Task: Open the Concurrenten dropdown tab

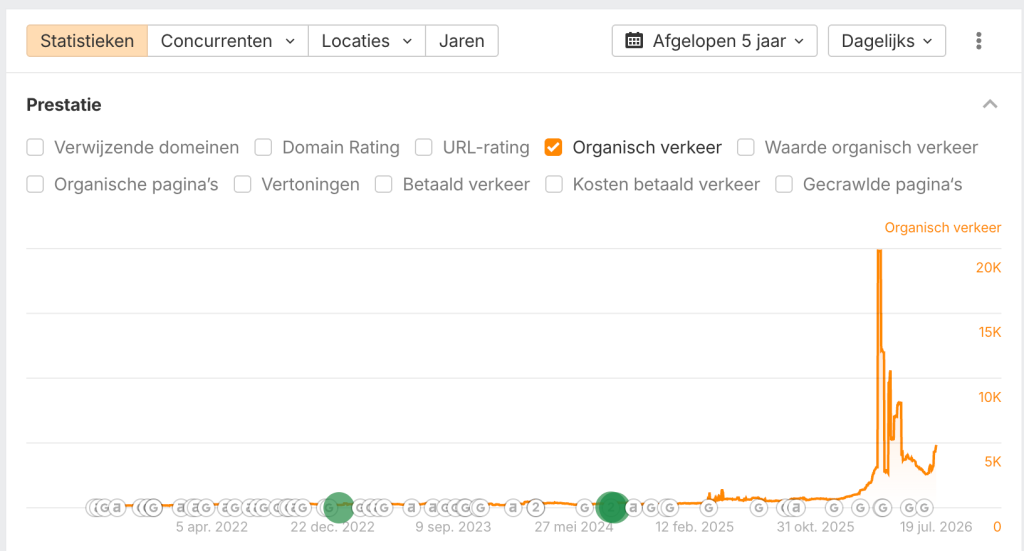Action: coord(228,40)
